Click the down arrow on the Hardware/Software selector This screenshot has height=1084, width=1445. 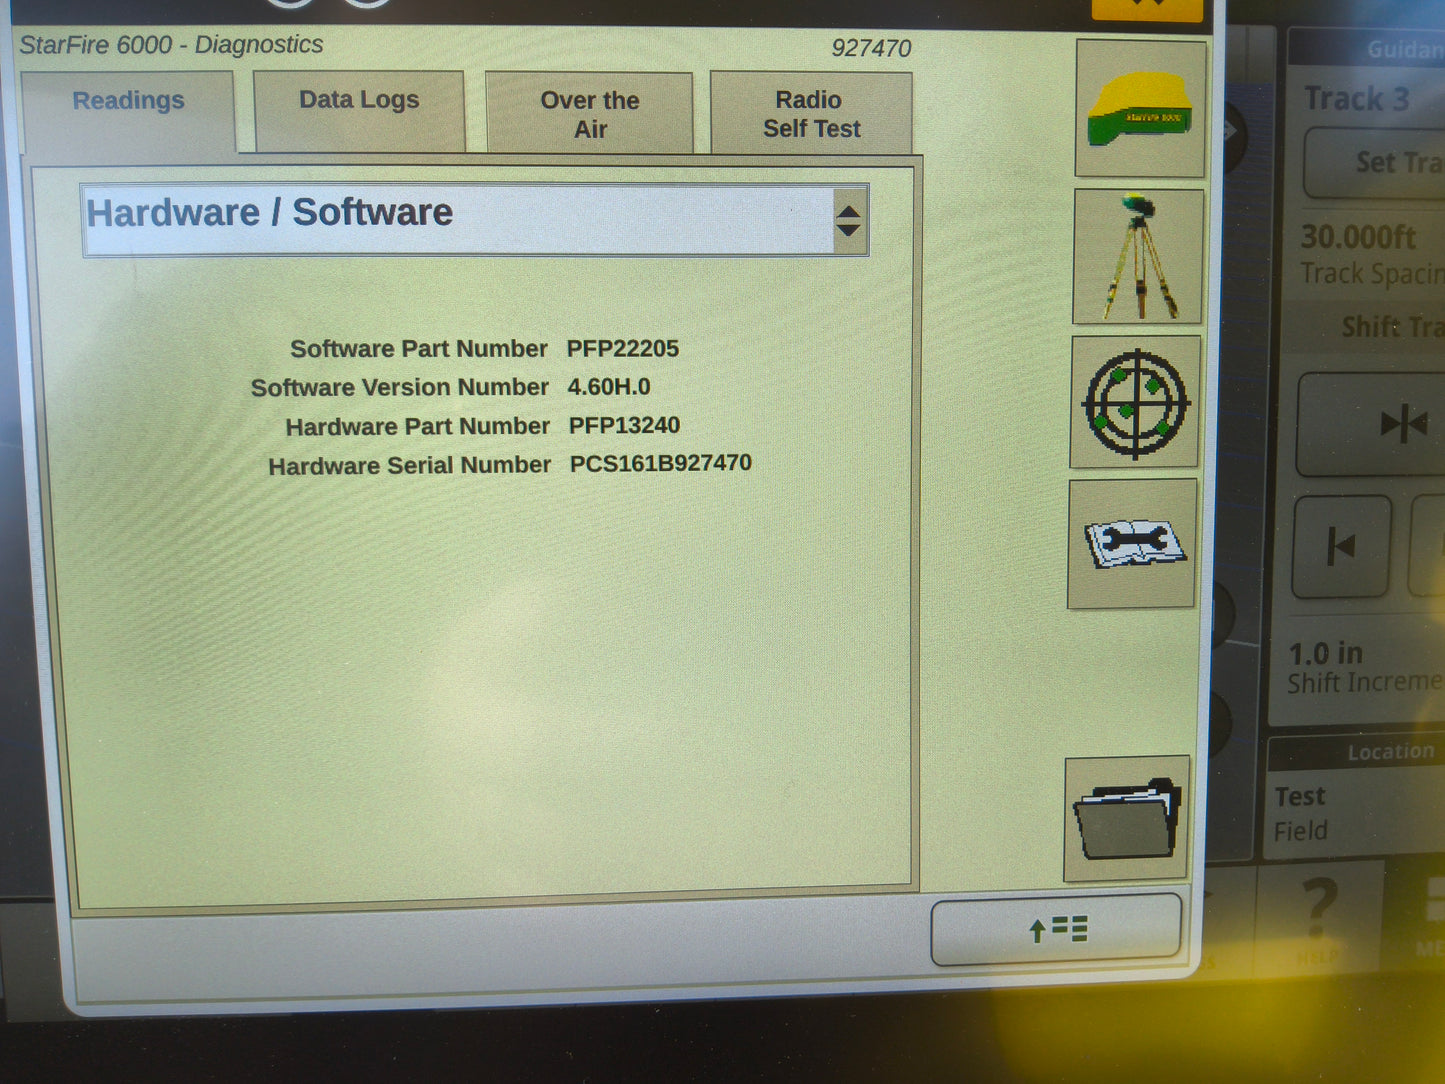(848, 231)
